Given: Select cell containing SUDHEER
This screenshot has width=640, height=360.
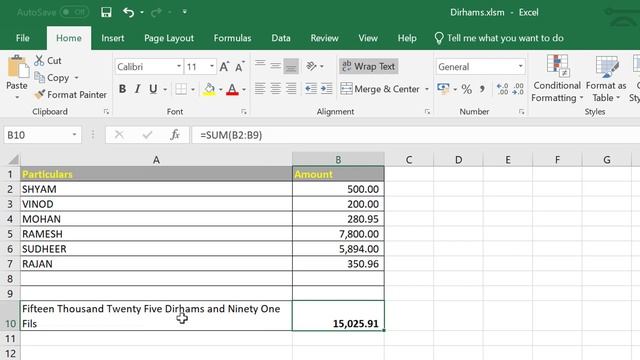Looking at the screenshot, I should [156, 249].
